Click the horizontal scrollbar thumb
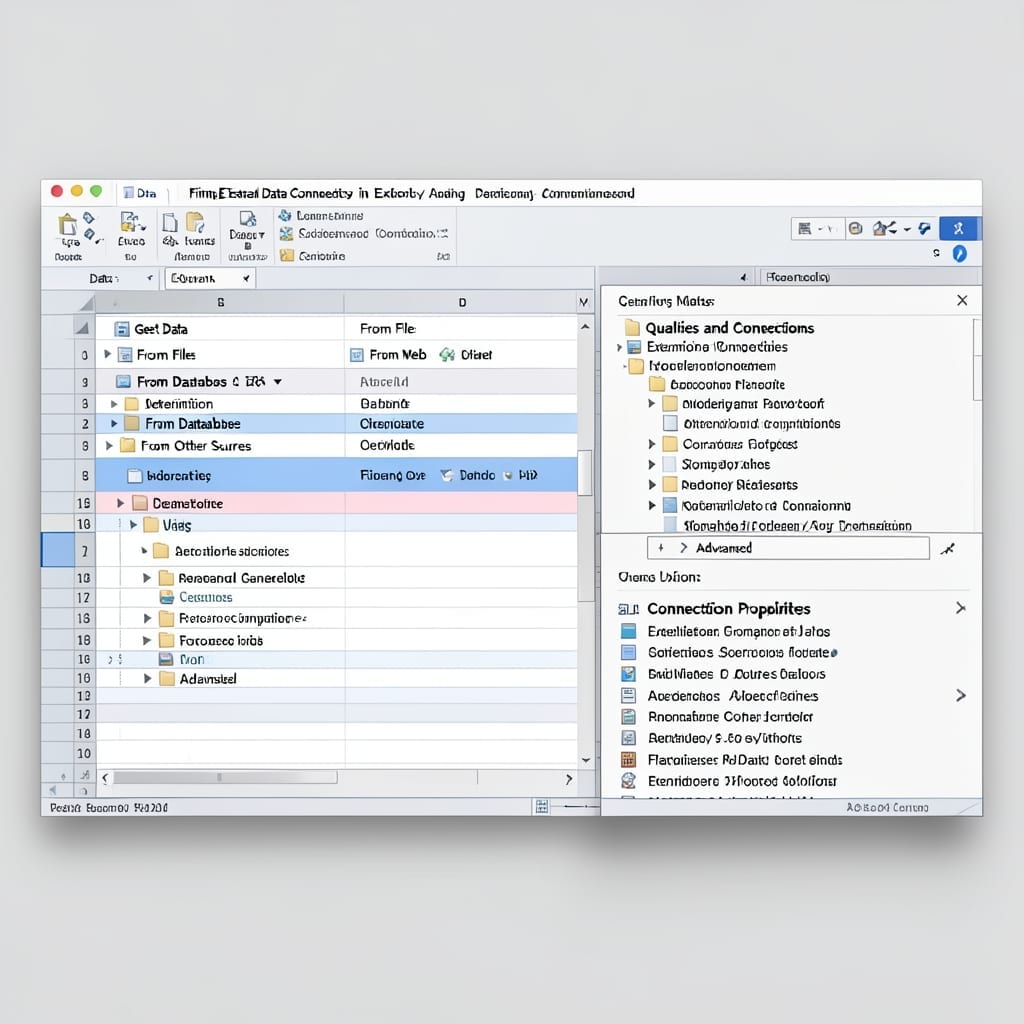The image size is (1024, 1024). pos(225,777)
